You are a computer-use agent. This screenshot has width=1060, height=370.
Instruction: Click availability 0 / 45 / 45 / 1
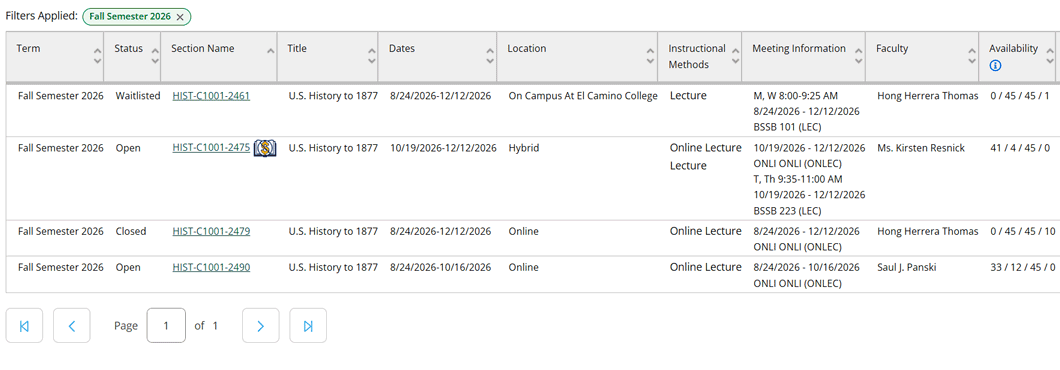click(x=1020, y=96)
